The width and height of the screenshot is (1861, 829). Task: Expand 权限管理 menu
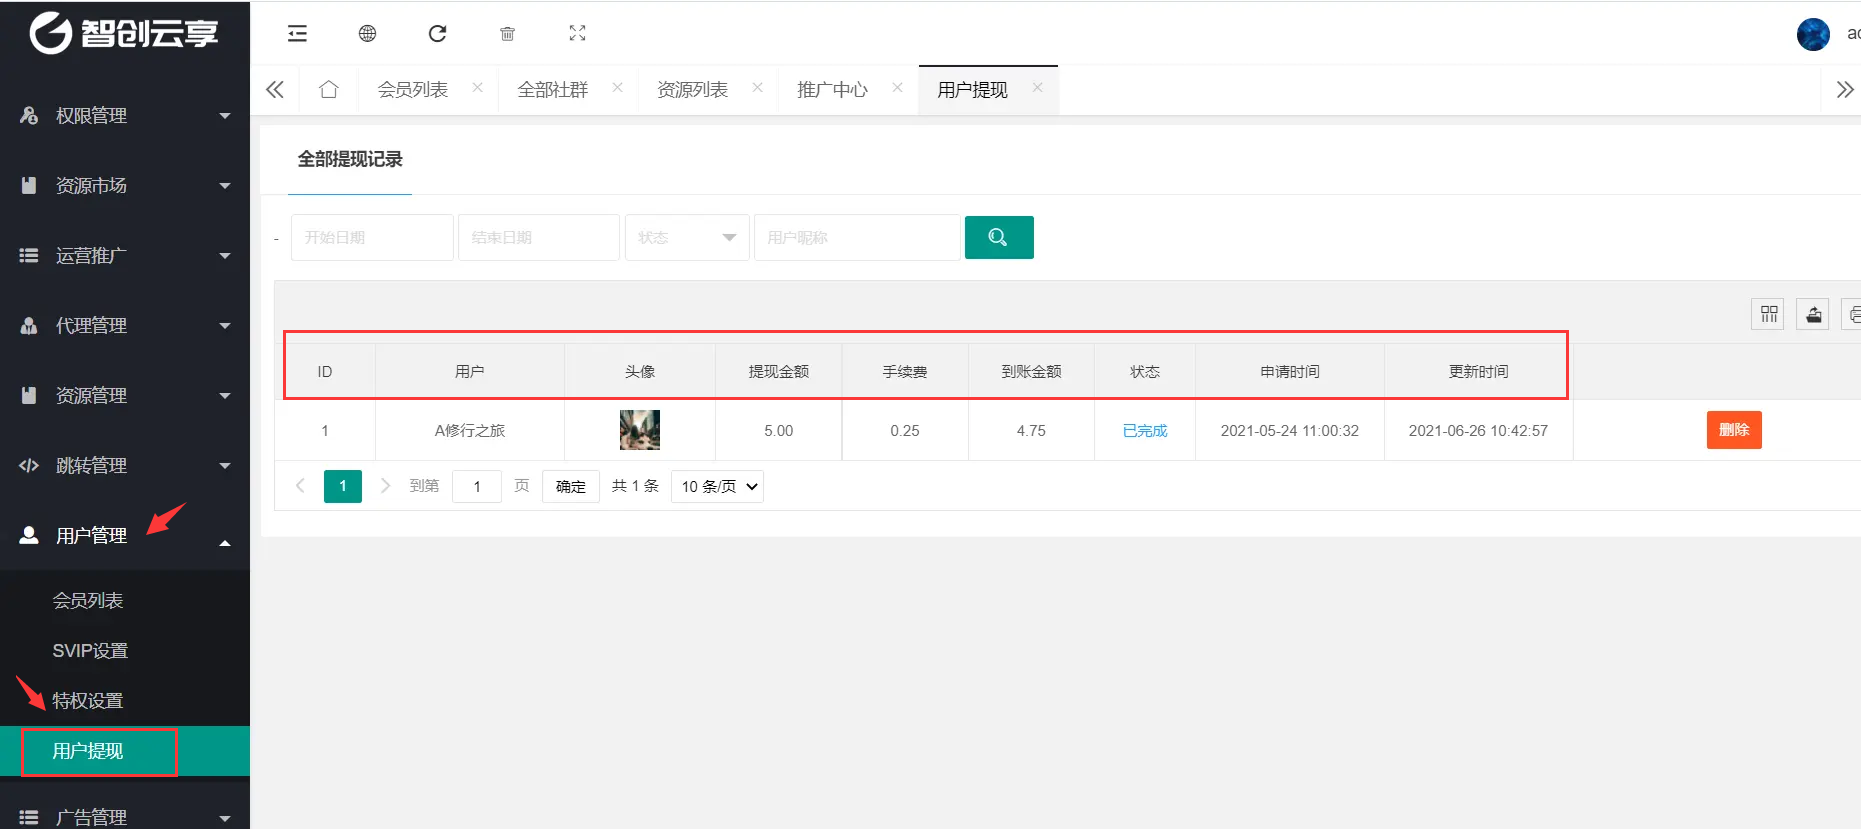125,116
